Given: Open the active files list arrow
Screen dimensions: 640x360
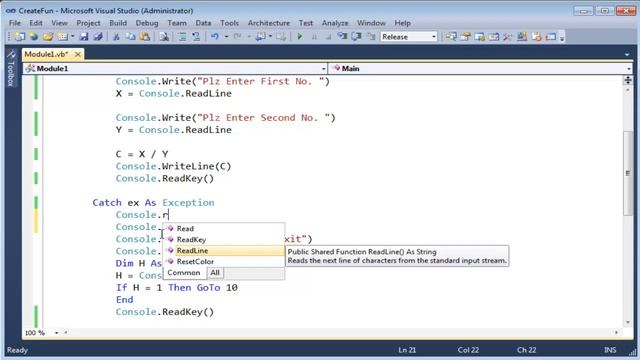Looking at the screenshot, I should point(627,54).
